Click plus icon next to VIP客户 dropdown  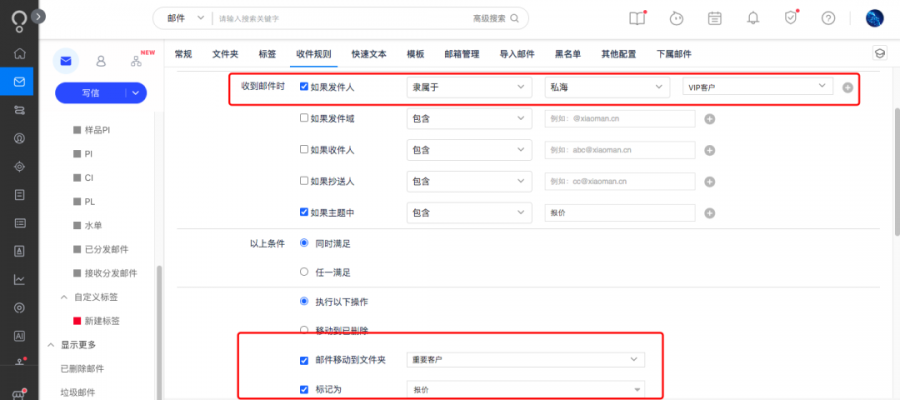click(x=848, y=88)
